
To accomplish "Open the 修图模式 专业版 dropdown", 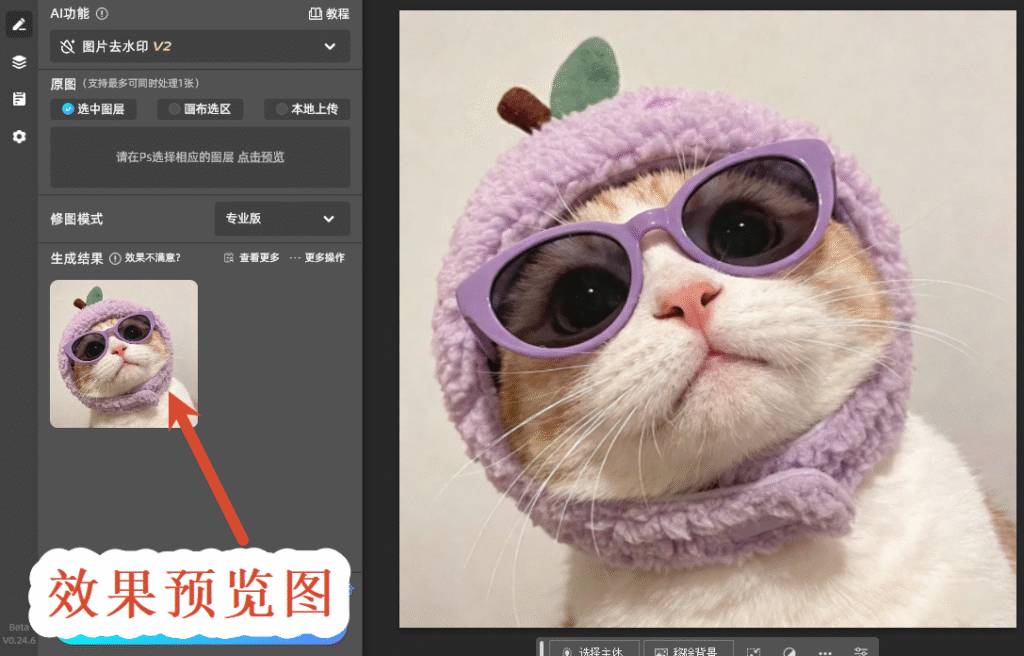I will coord(282,219).
